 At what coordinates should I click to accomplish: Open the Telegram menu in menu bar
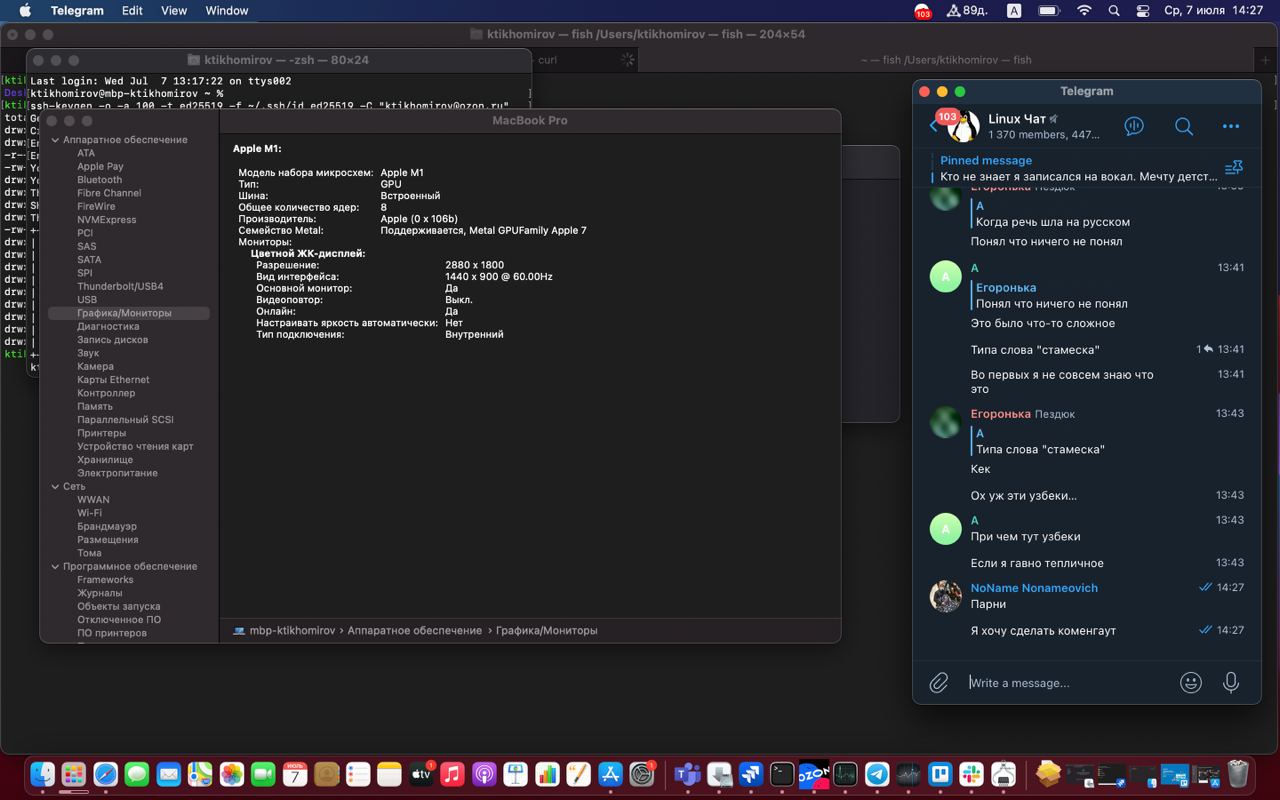[x=77, y=11]
